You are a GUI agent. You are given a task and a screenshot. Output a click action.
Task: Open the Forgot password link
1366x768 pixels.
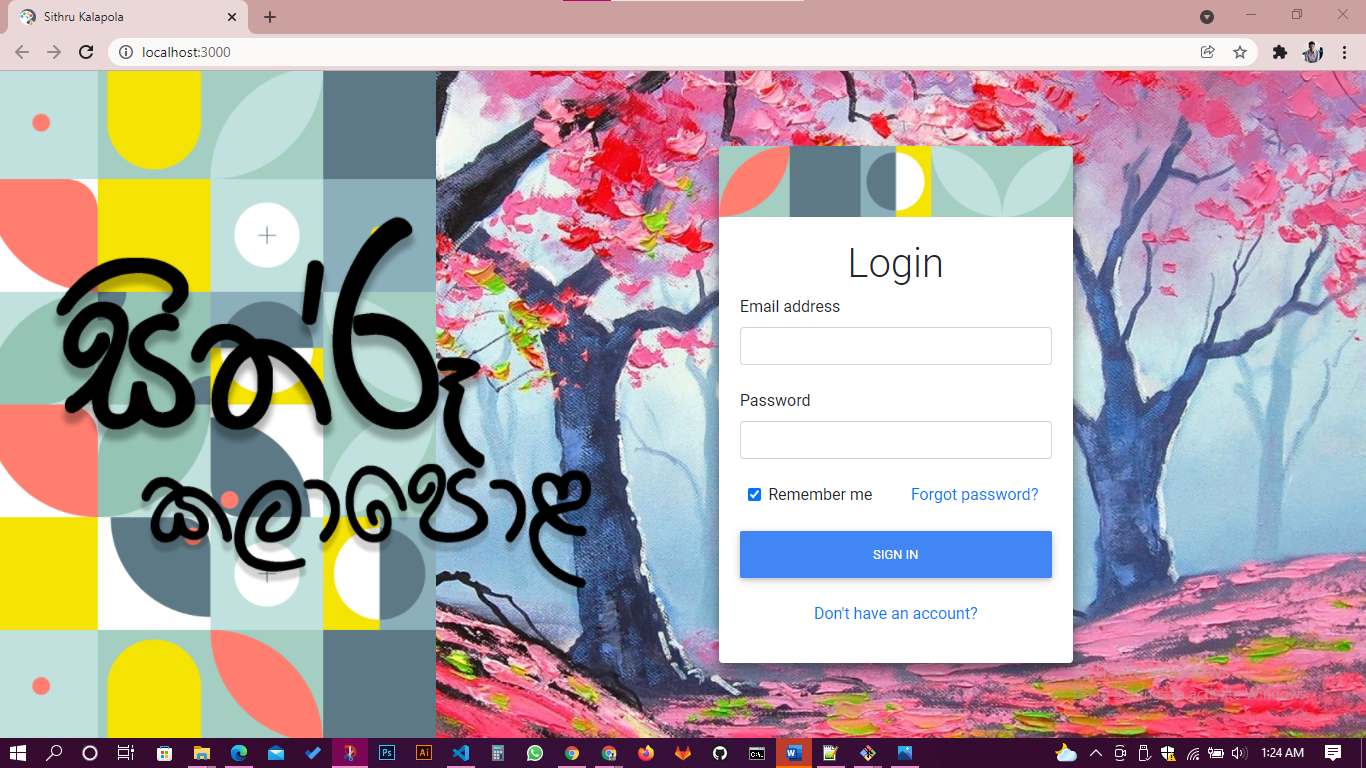click(974, 495)
